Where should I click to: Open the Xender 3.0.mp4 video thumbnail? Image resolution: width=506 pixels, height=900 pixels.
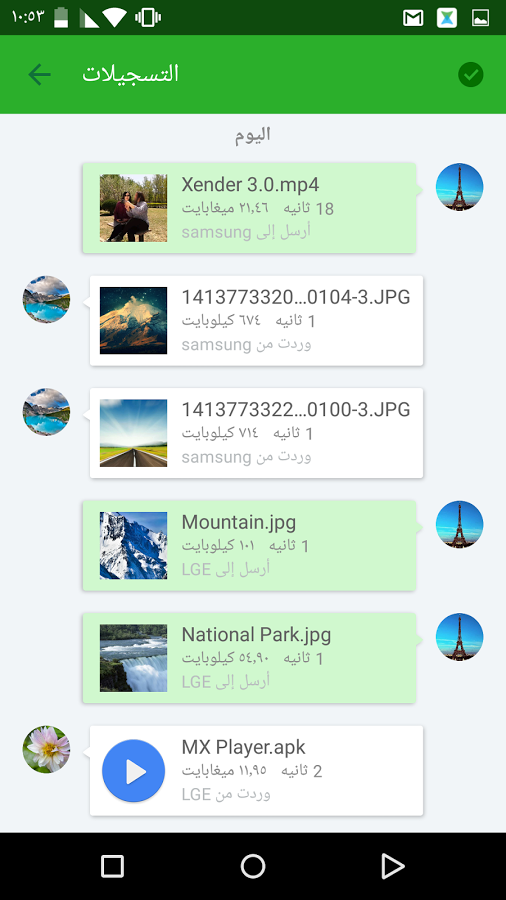[x=133, y=208]
